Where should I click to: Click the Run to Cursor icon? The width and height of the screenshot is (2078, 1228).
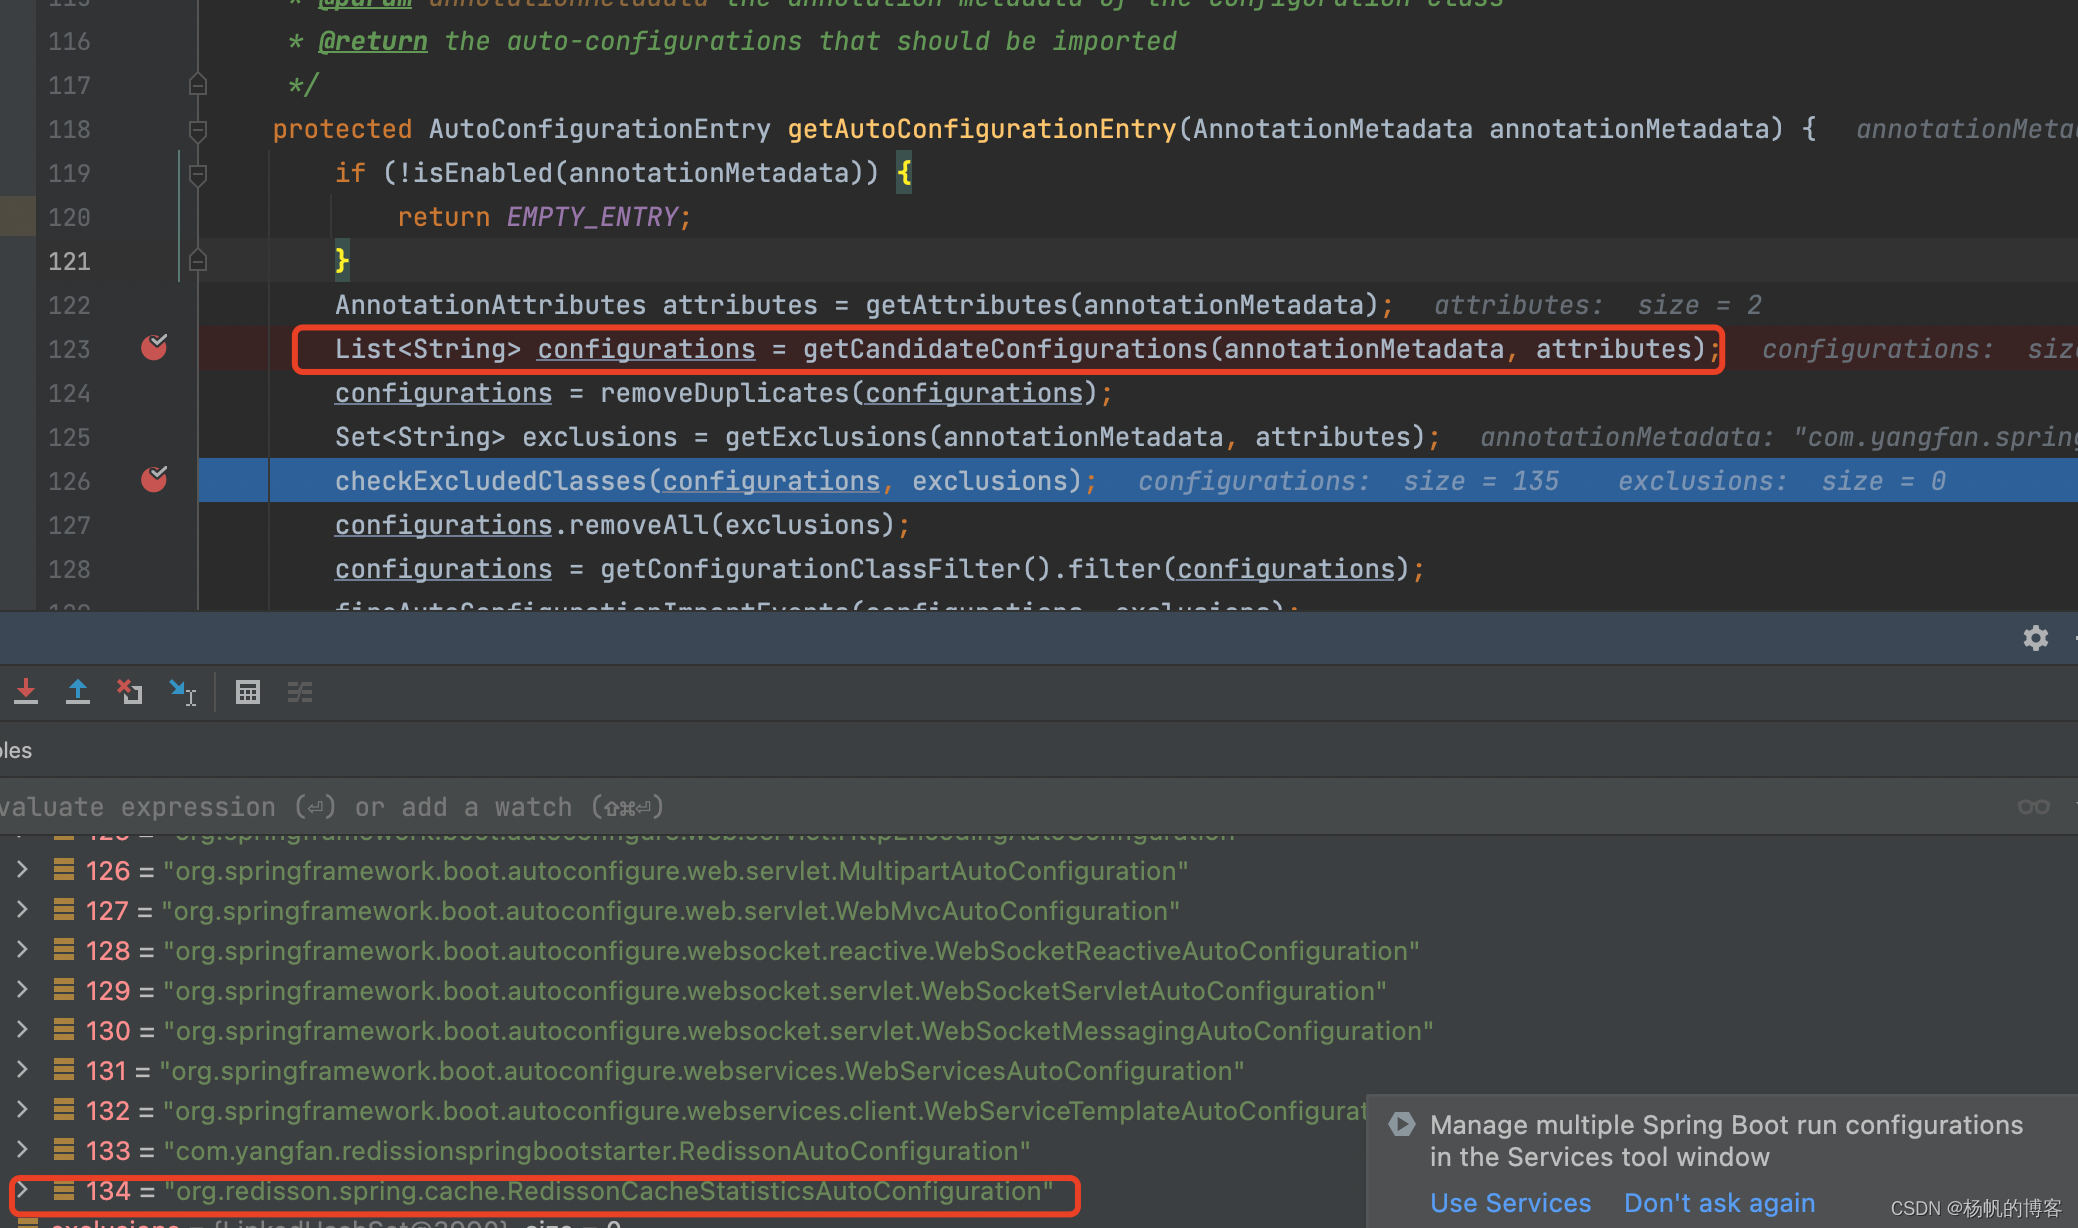182,691
